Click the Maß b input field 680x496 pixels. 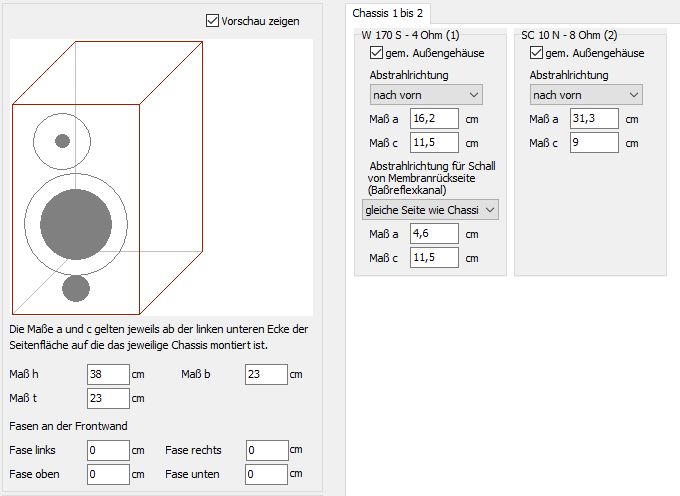(x=265, y=375)
